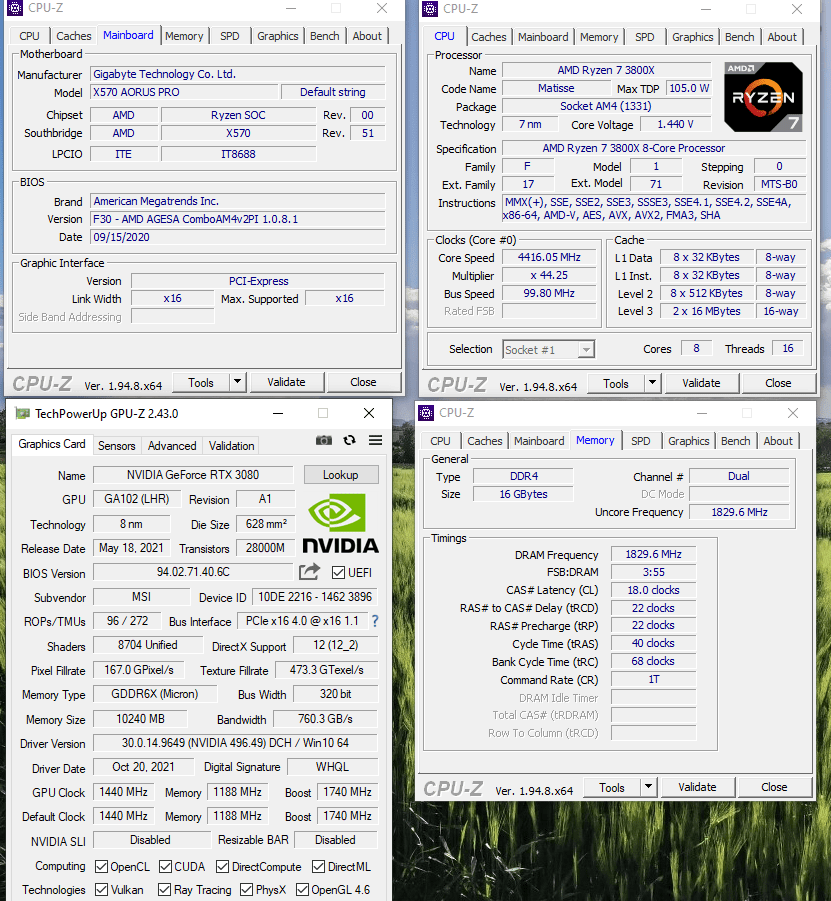Screen dimensions: 831x901
Task: Click the Bandwidth 760.3 GB/s value
Action: (325, 719)
